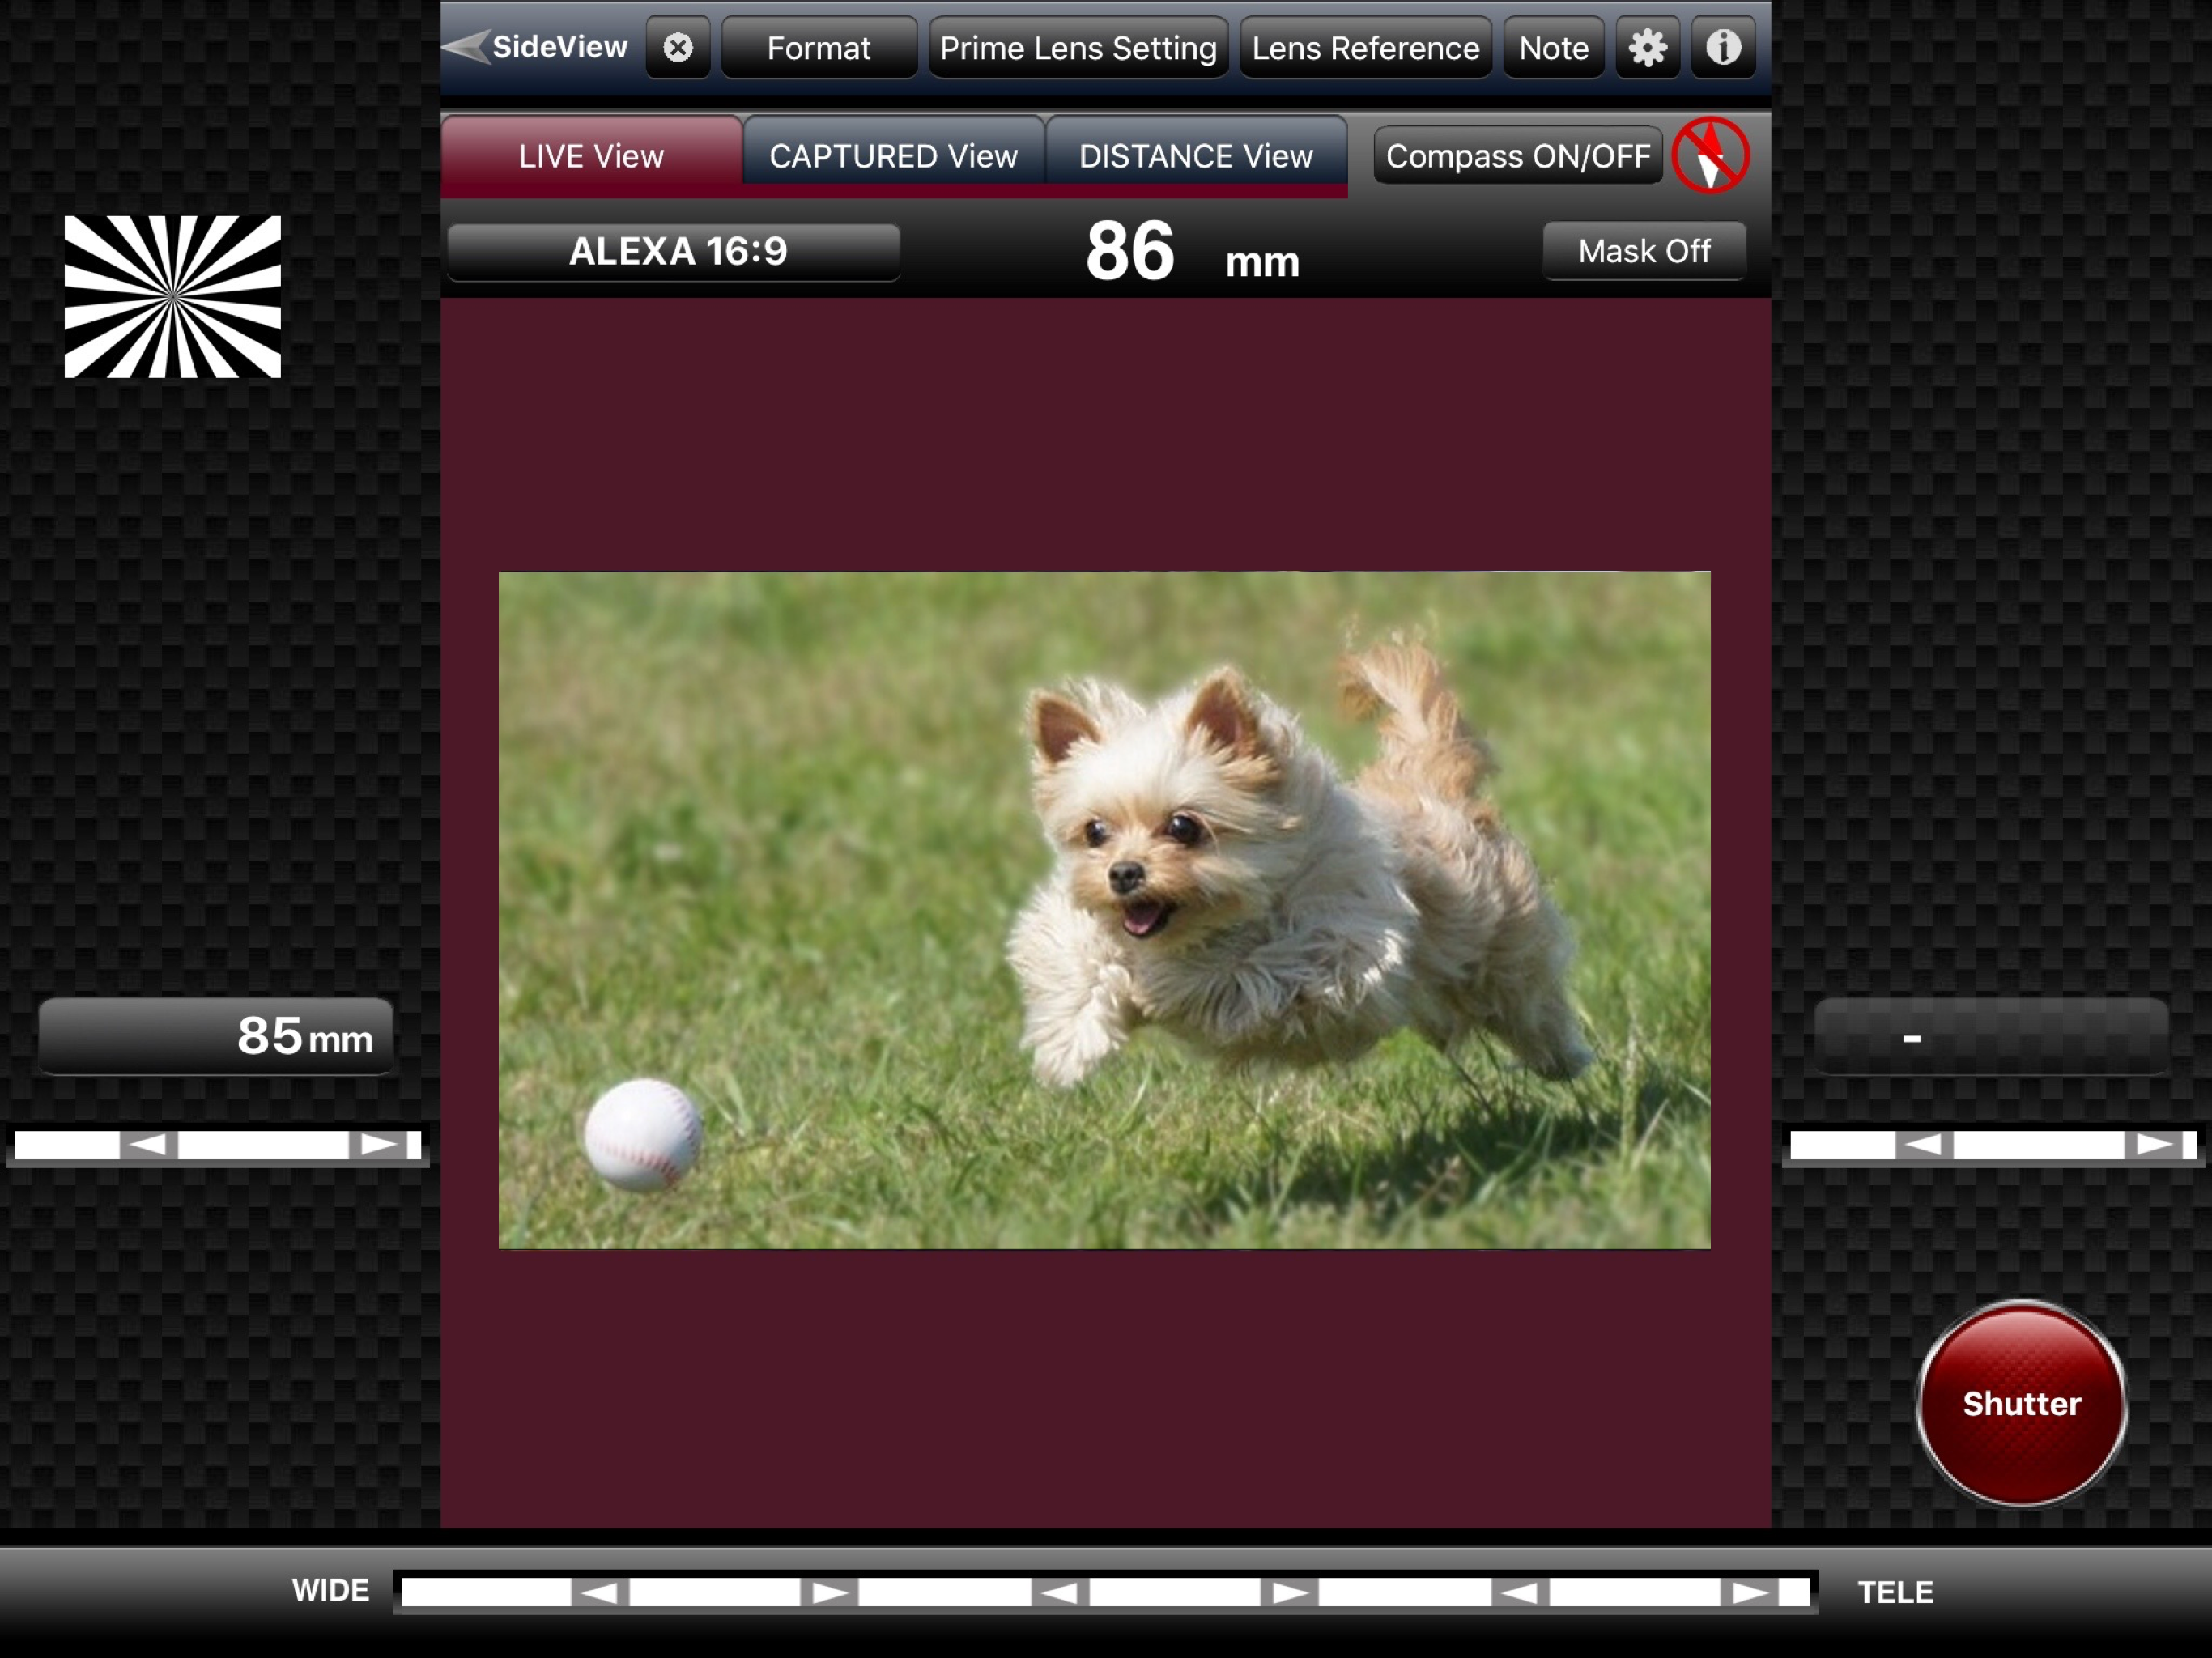The width and height of the screenshot is (2212, 1658).
Task: Switch to DISTANCE View tab
Action: (1195, 156)
